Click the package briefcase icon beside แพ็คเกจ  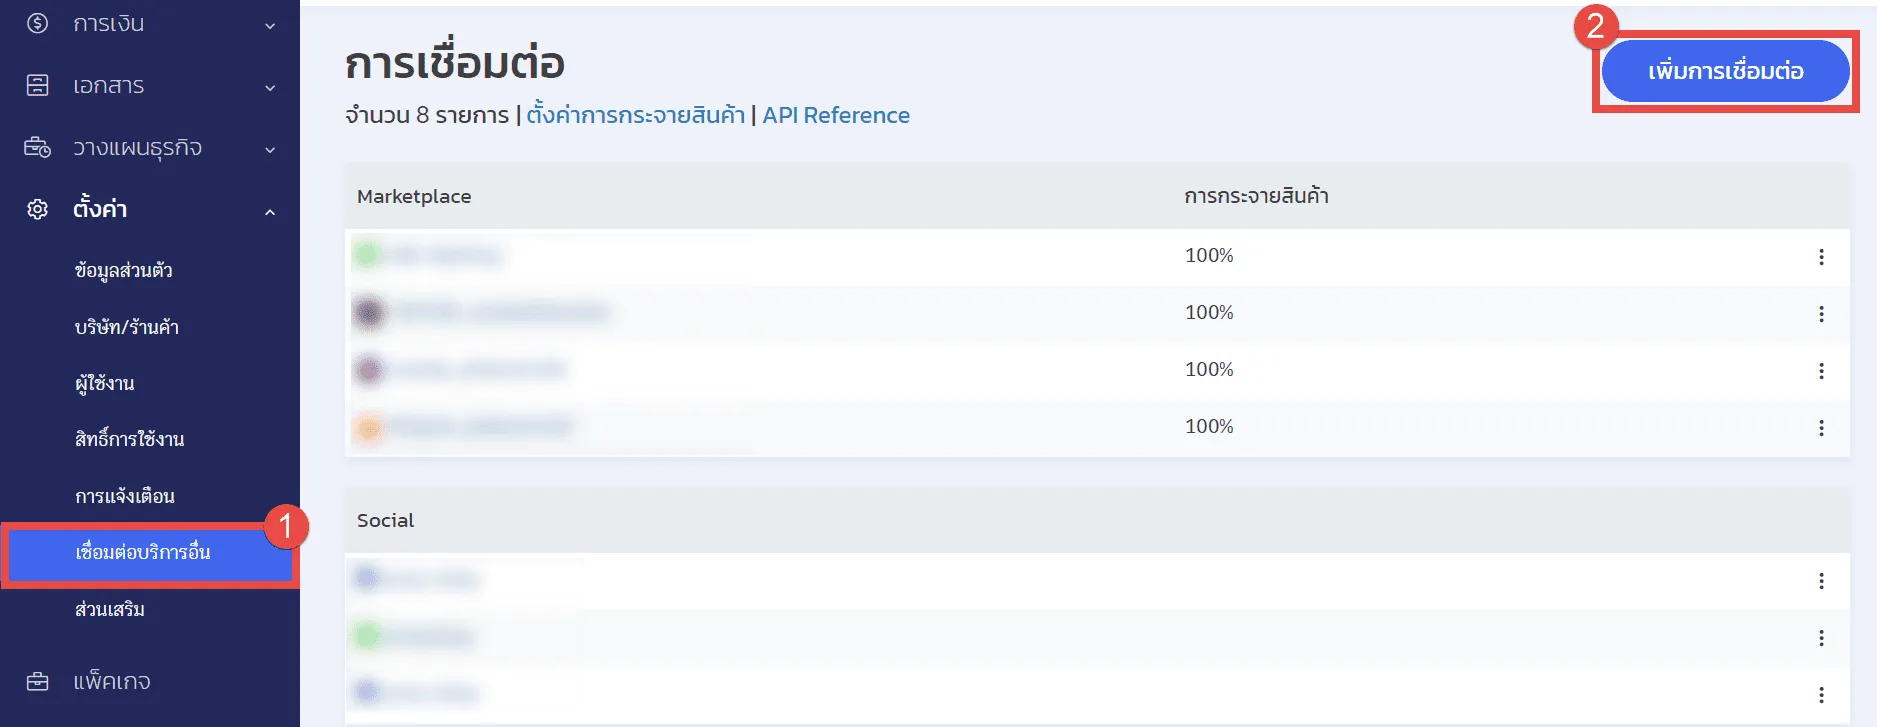37,682
